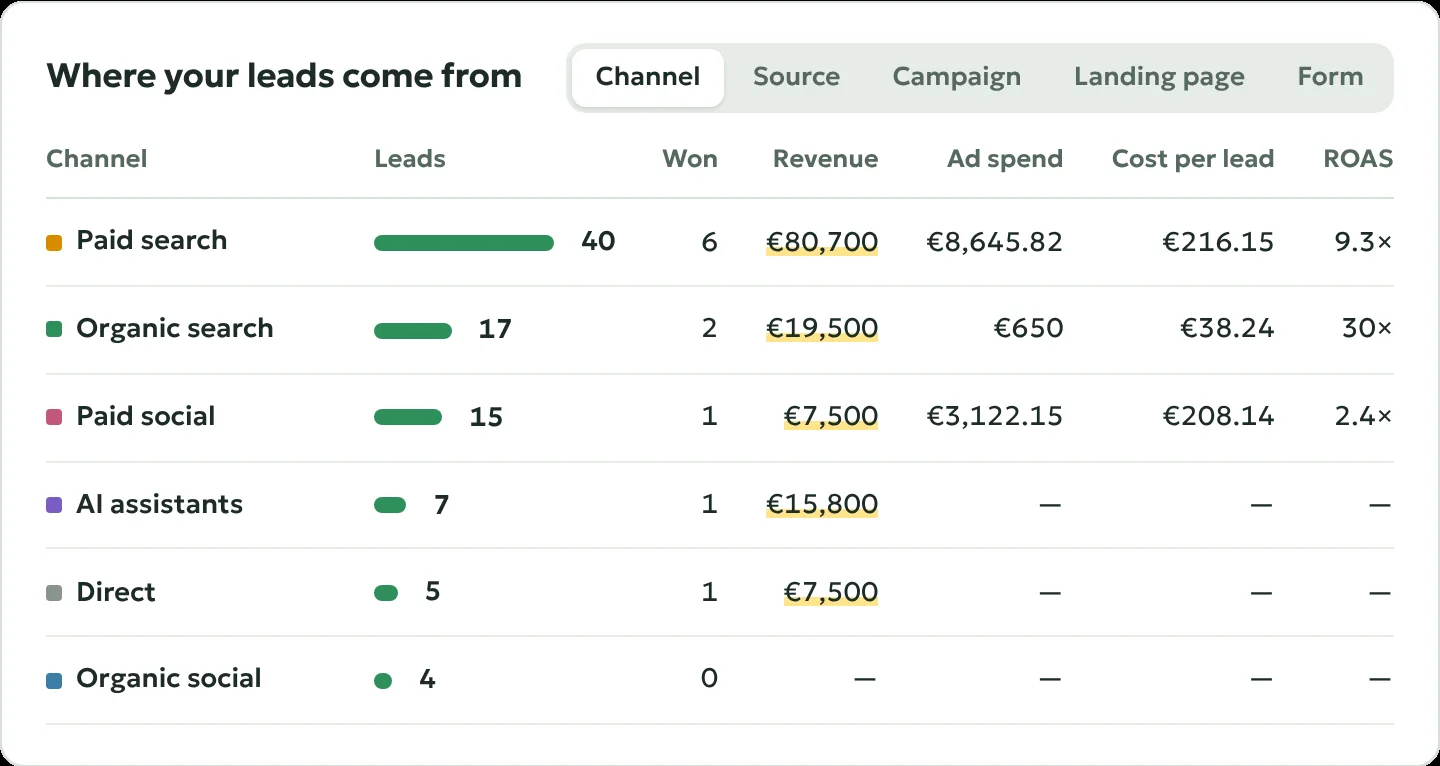Viewport: 1440px width, 766px height.
Task: Click the Ad spend column header
Action: (x=1005, y=159)
